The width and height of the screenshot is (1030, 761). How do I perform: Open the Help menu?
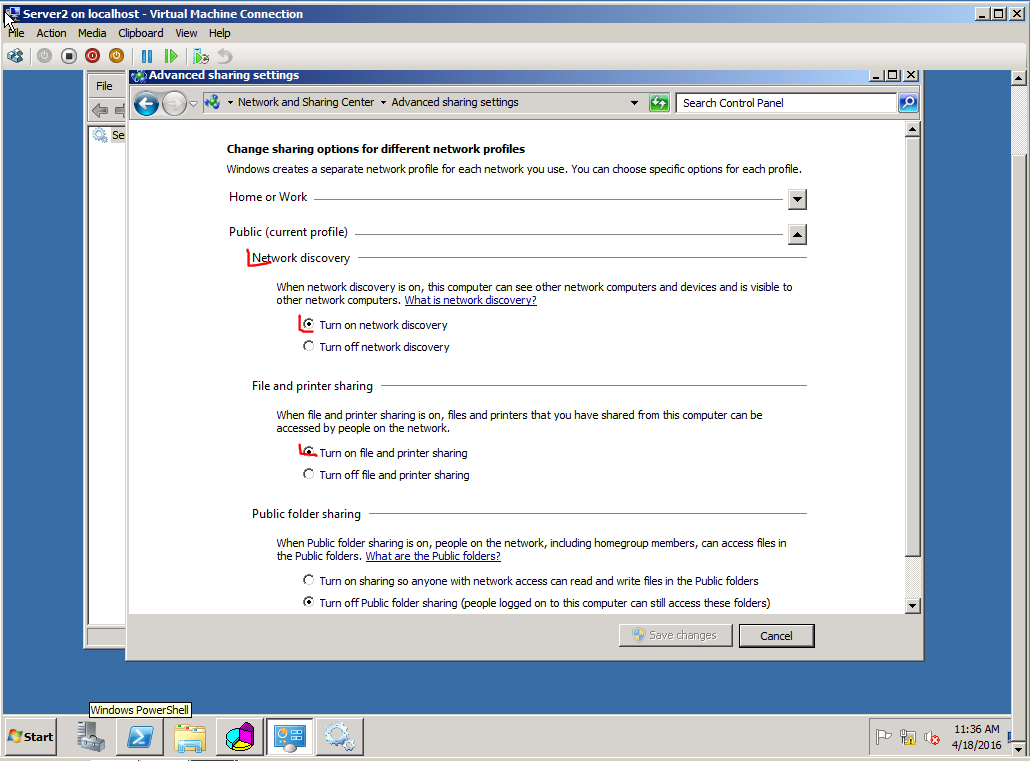(x=219, y=33)
